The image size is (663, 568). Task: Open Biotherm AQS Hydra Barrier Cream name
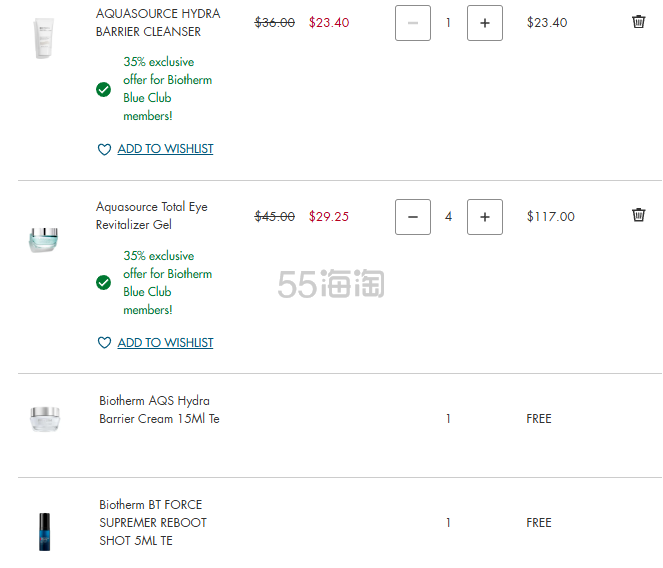(159, 409)
